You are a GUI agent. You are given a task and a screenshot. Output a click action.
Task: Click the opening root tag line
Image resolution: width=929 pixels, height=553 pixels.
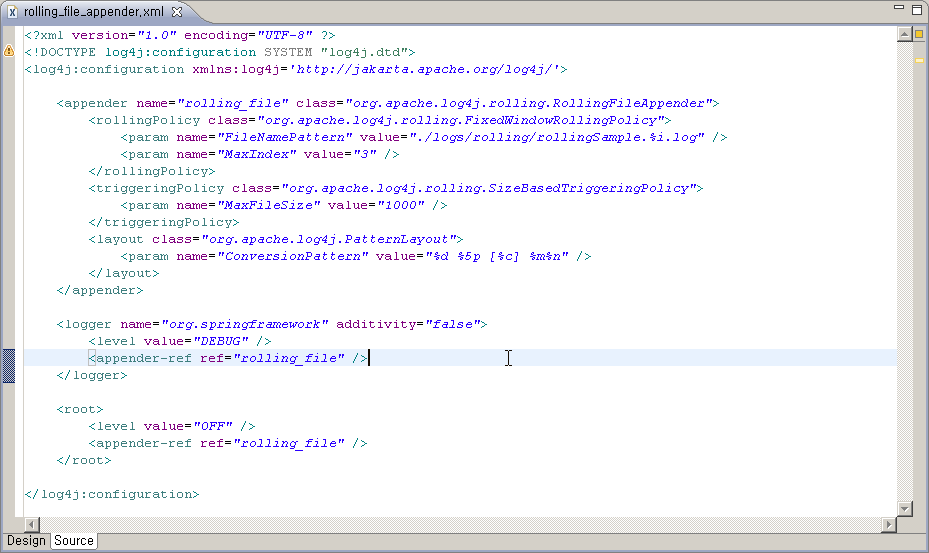pyautogui.click(x=80, y=409)
